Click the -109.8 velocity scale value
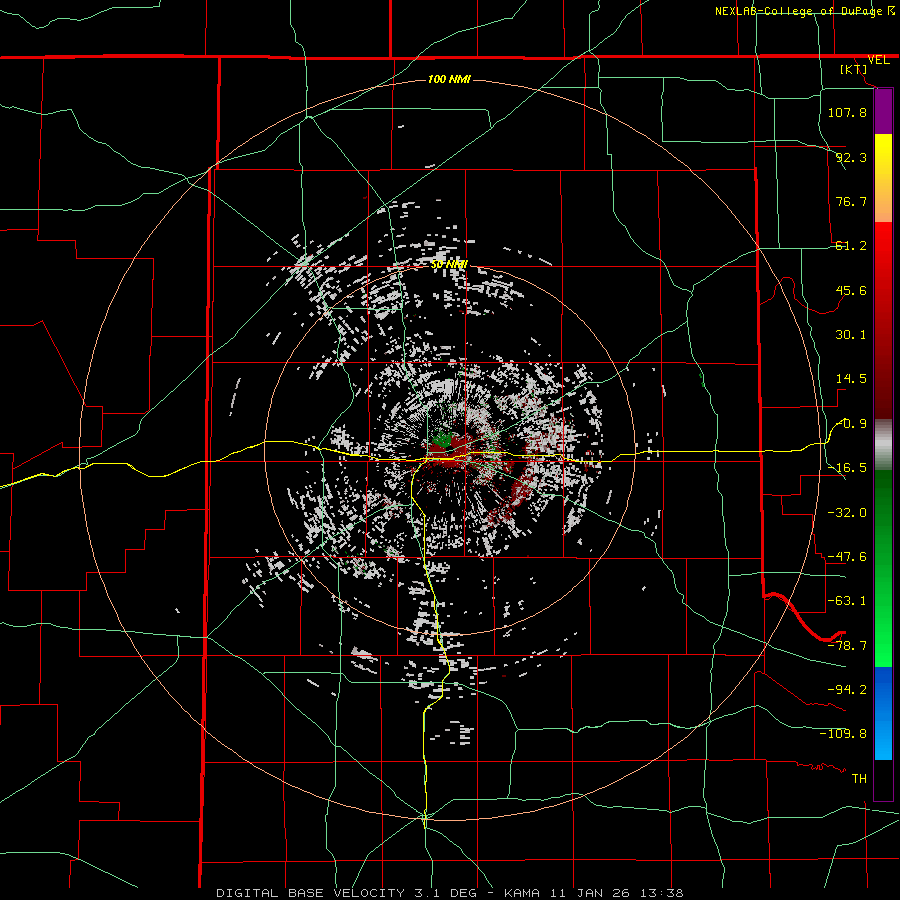900x900 pixels. click(843, 734)
